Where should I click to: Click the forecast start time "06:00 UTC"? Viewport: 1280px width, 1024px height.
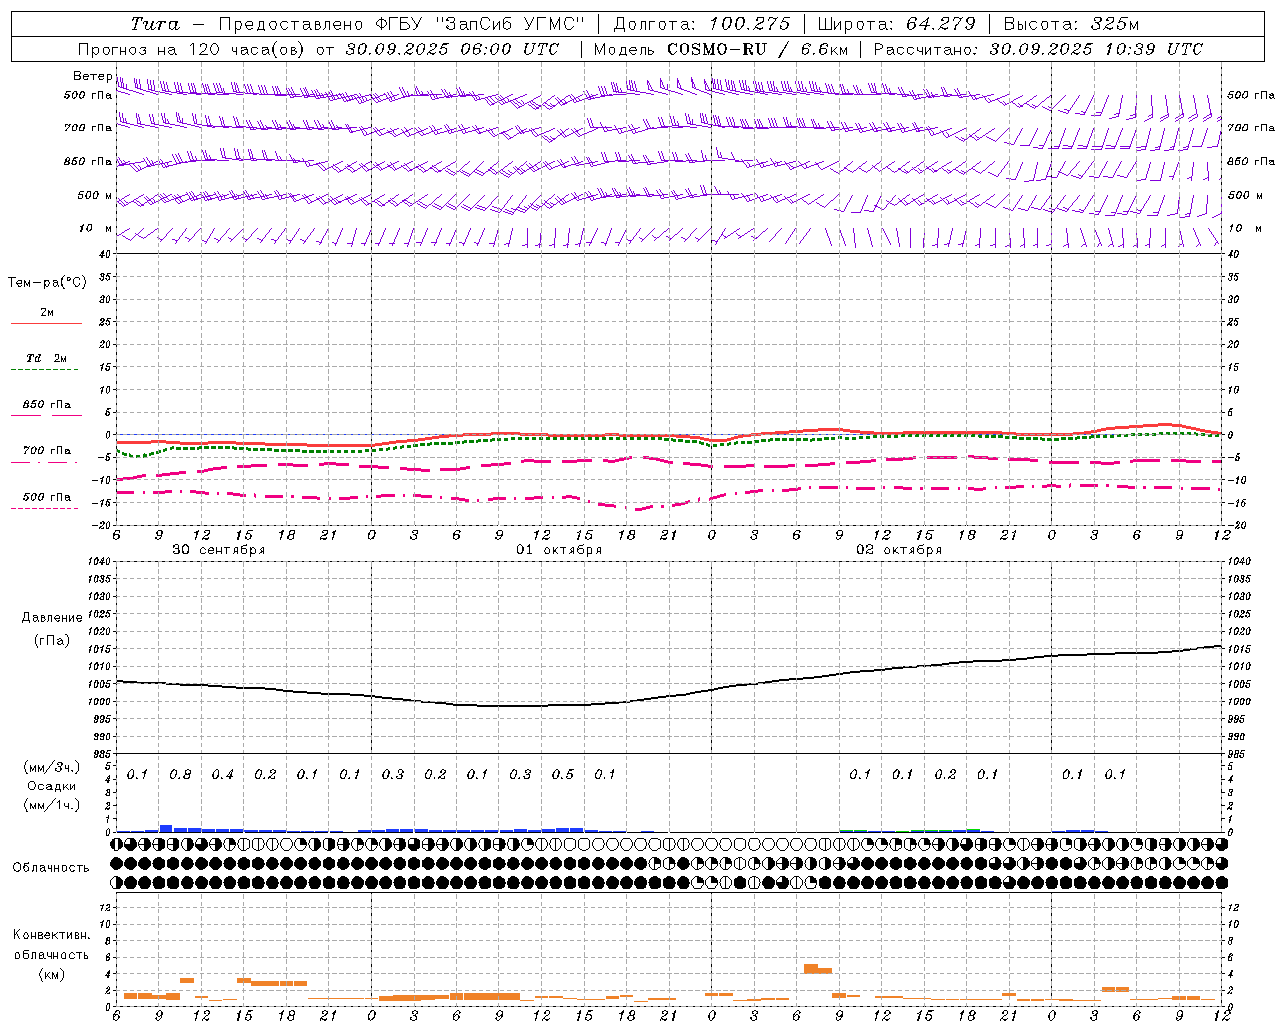point(509,49)
